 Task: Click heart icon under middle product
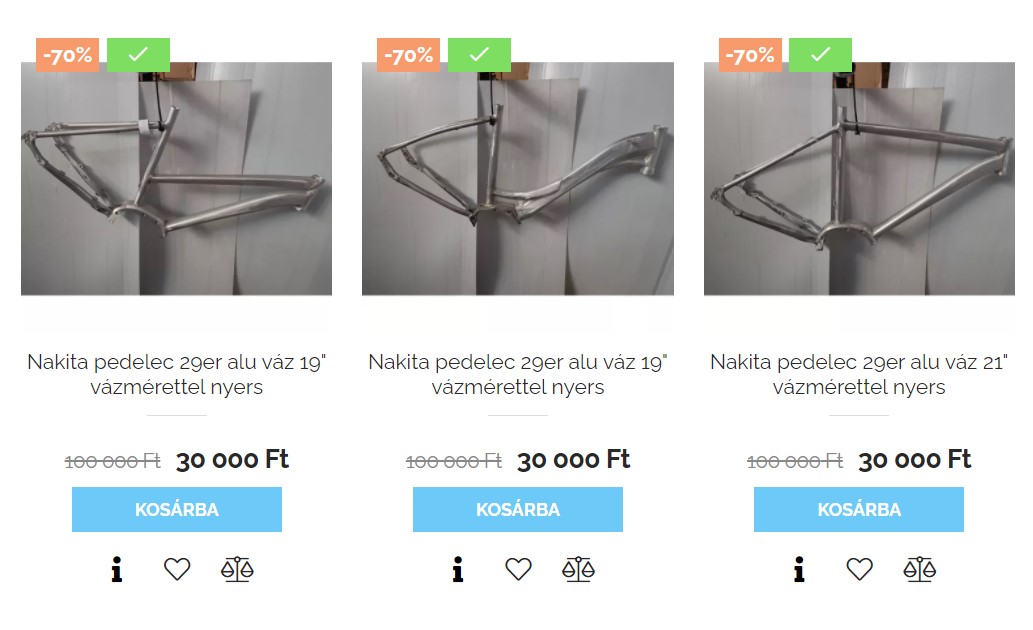518,569
